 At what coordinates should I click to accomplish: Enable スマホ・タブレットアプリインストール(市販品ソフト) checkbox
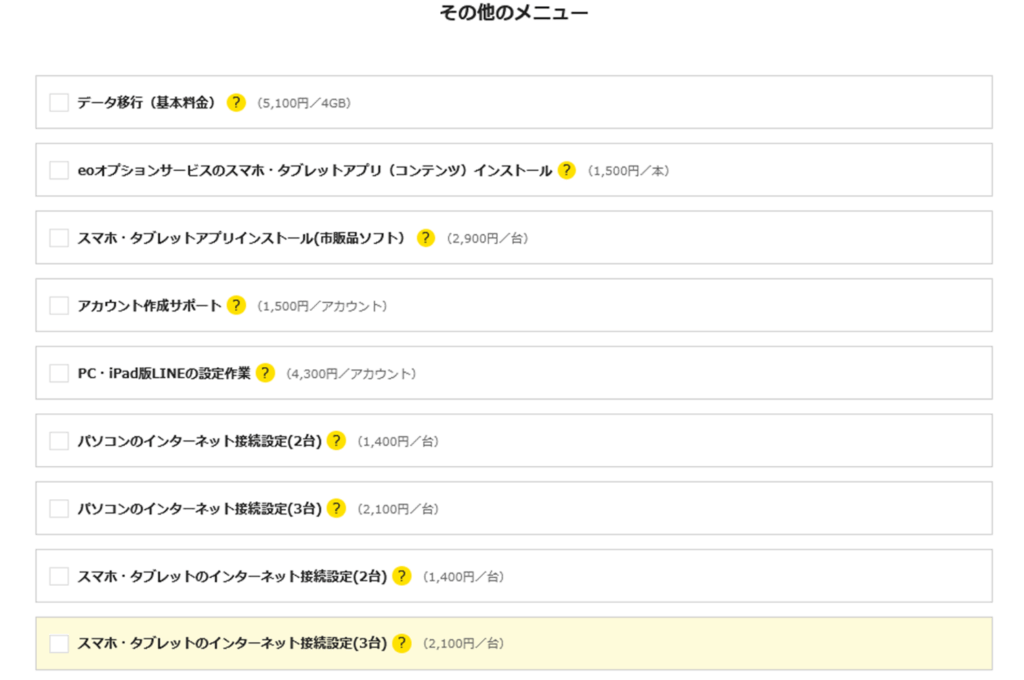[59, 238]
